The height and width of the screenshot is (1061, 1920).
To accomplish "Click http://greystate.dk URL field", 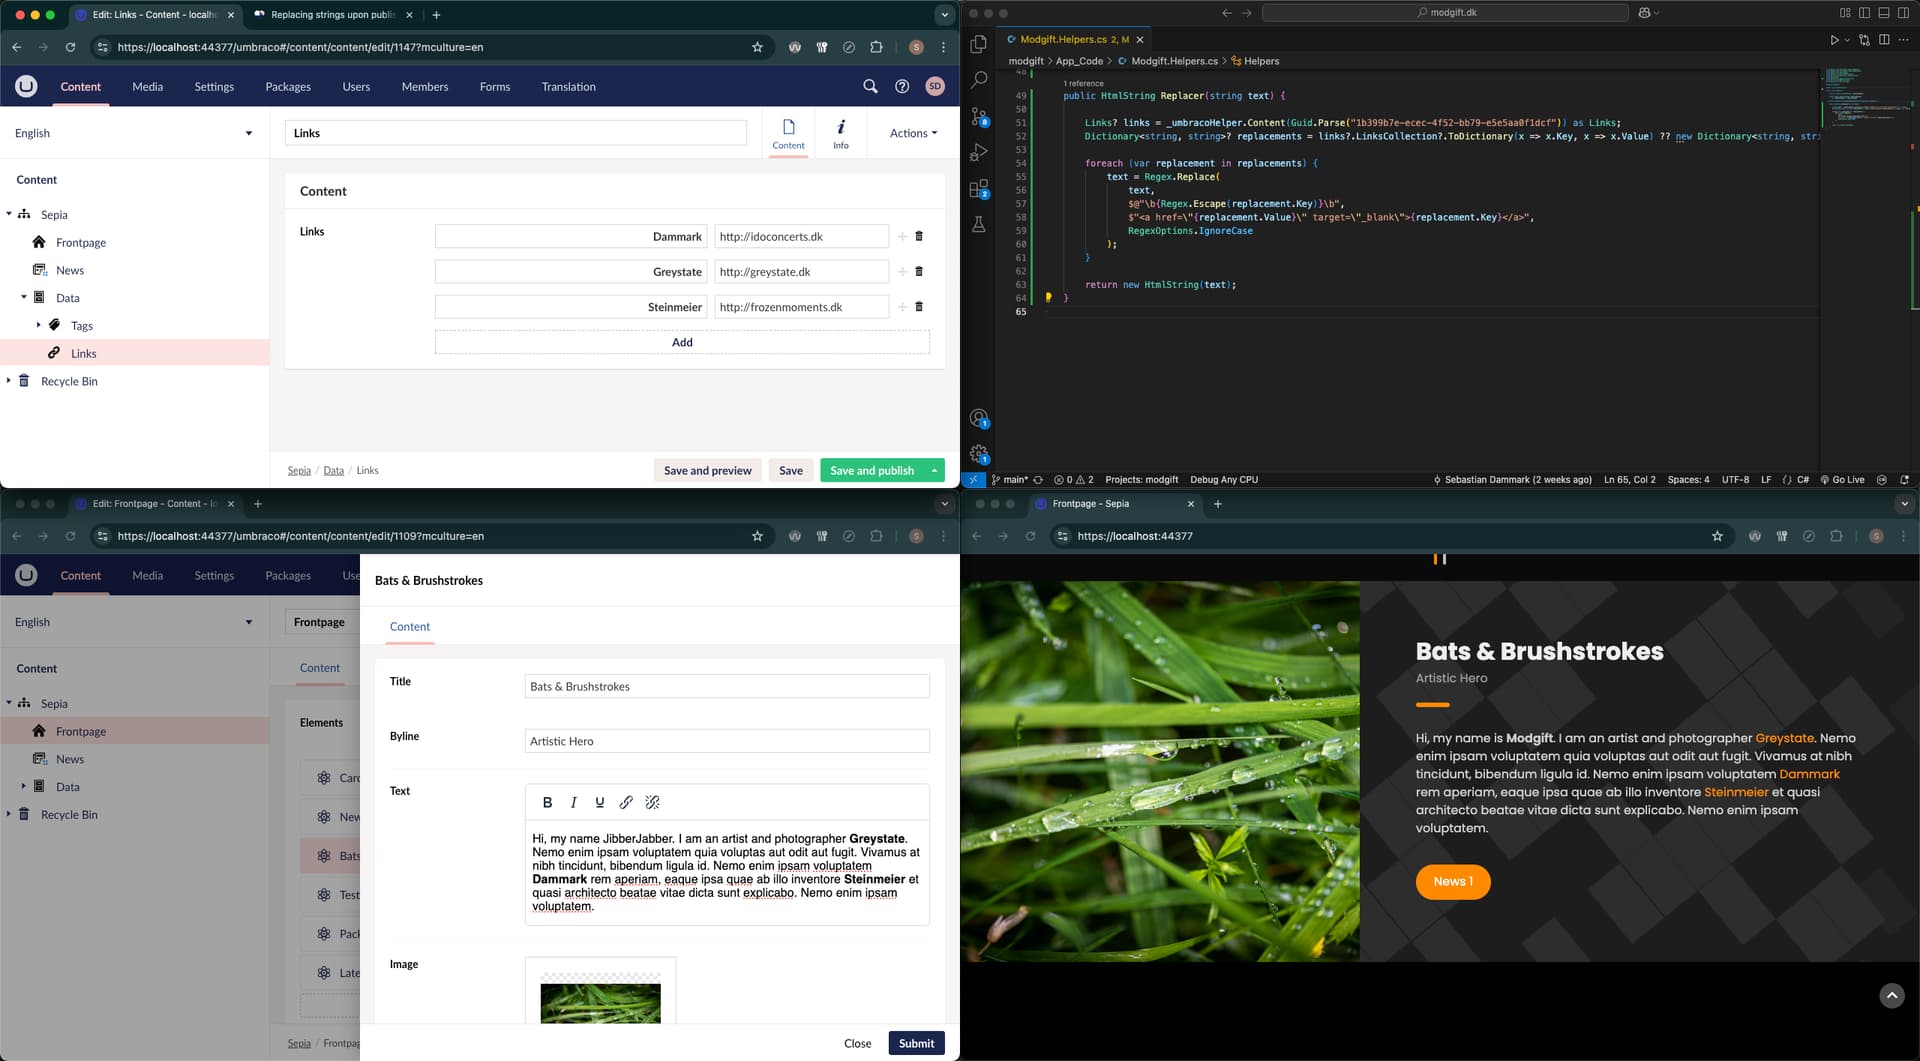I will tap(802, 271).
